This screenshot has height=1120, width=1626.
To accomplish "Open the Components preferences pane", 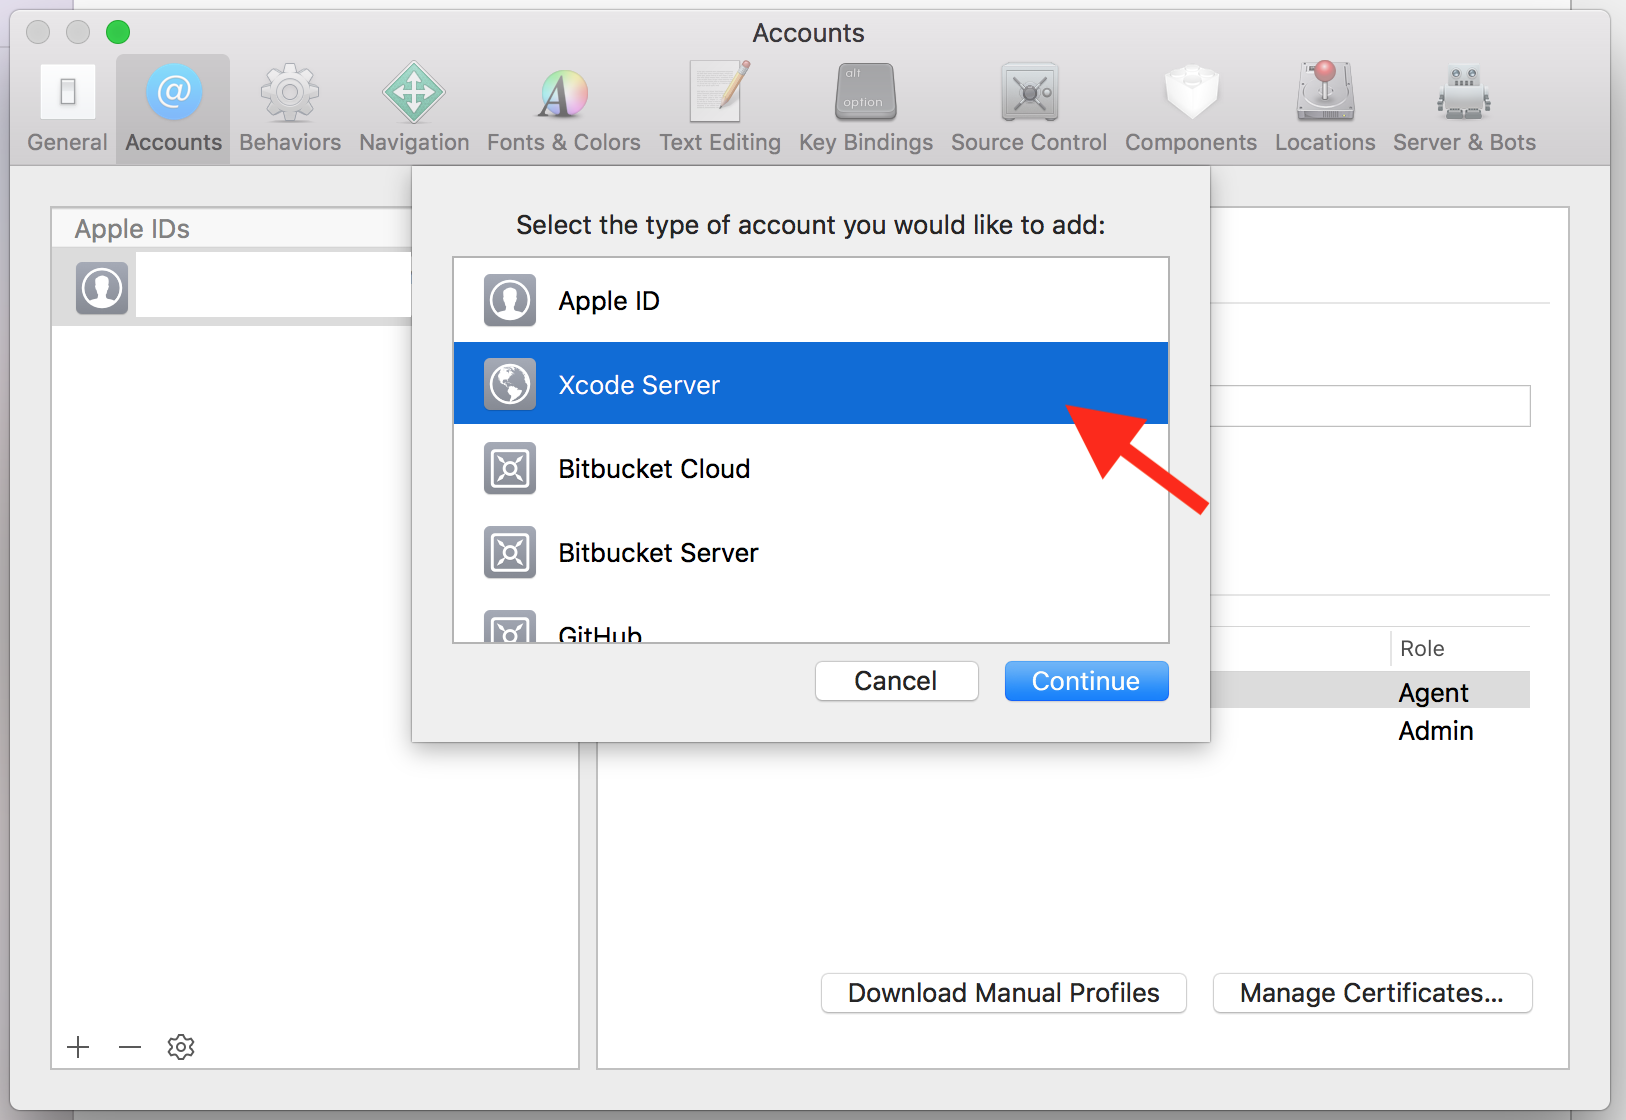I will click(x=1191, y=109).
